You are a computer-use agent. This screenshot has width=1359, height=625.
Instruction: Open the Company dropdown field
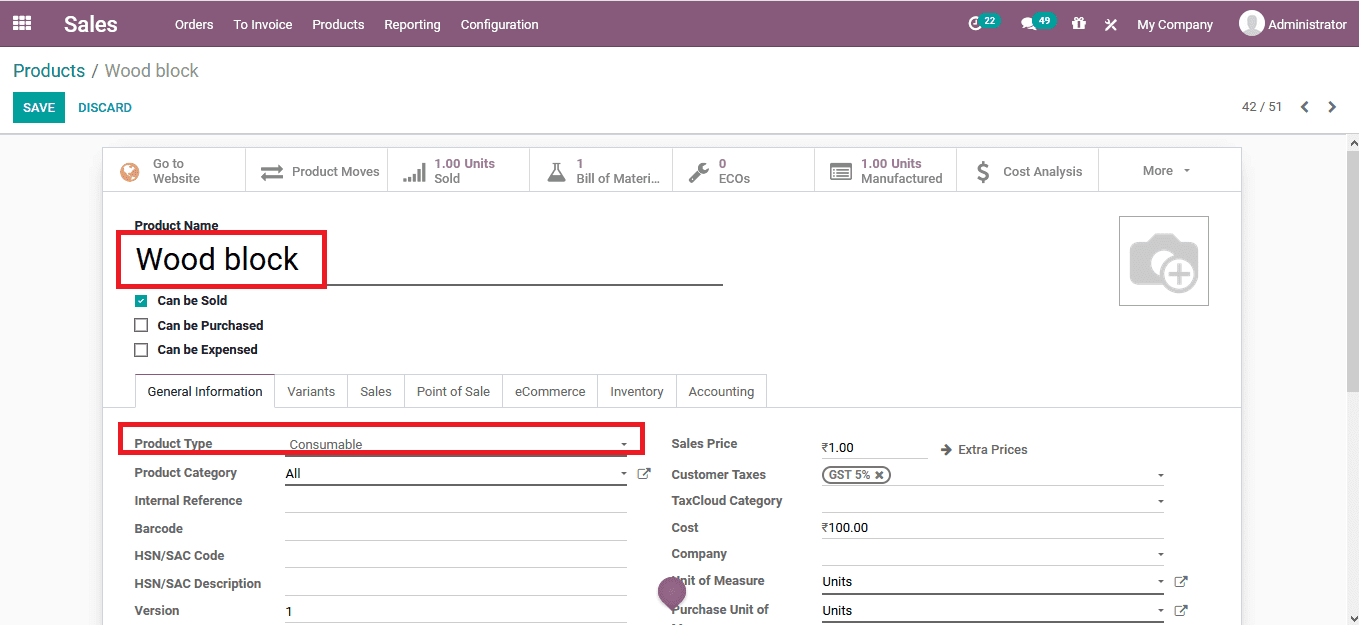coord(993,554)
